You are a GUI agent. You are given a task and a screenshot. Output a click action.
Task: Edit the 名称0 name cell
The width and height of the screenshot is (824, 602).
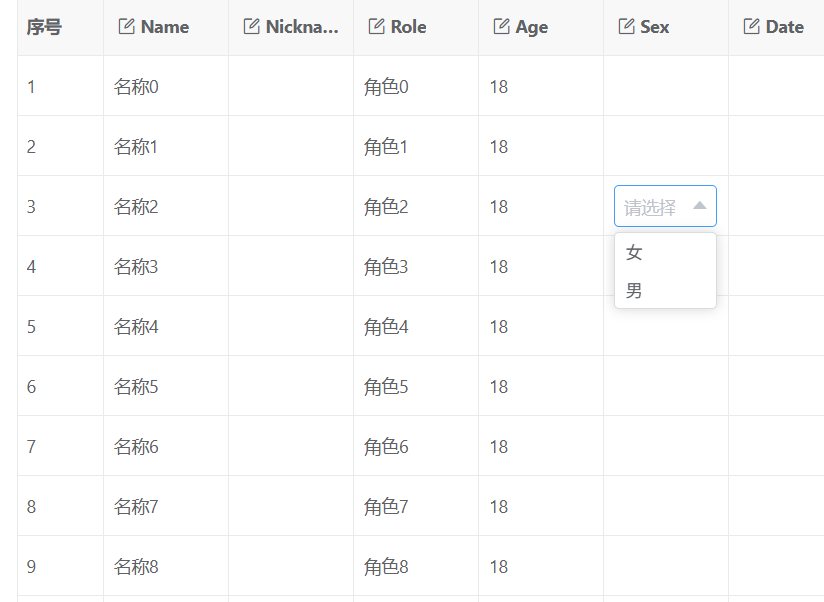(166, 86)
